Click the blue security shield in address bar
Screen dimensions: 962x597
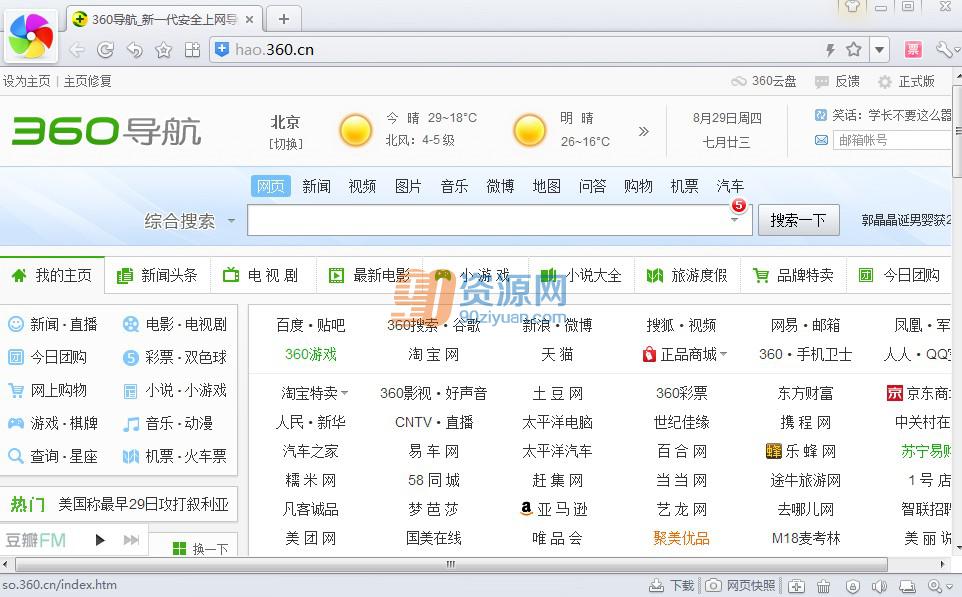pyautogui.click(x=222, y=49)
